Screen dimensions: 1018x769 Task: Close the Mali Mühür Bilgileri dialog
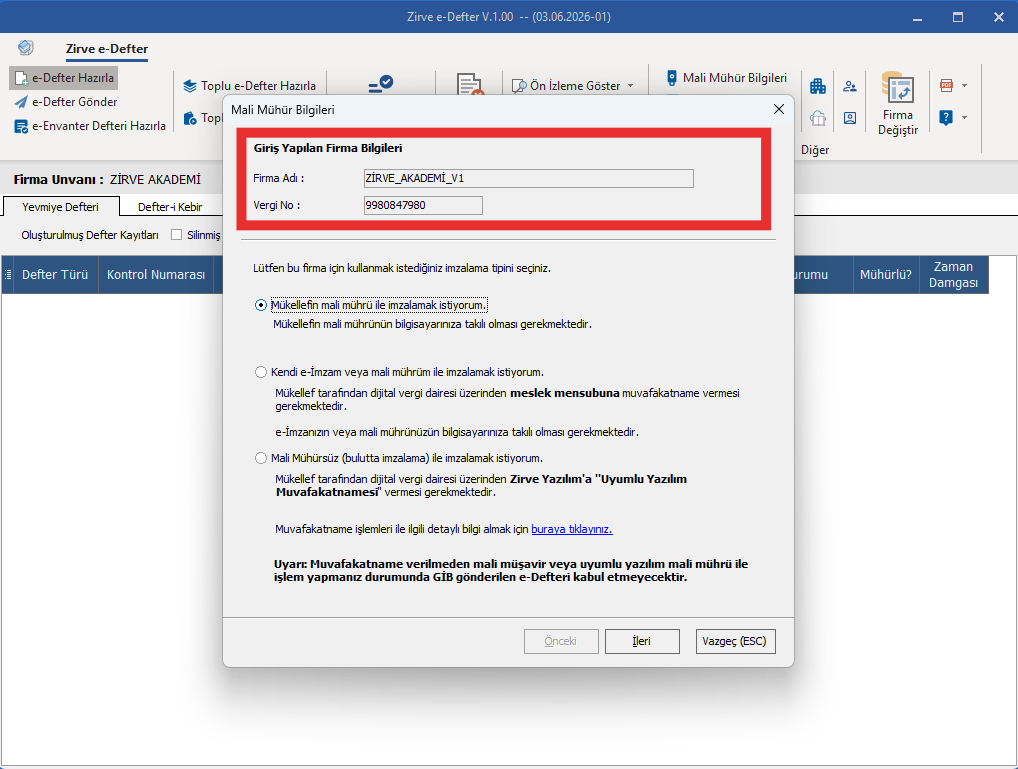coord(779,109)
